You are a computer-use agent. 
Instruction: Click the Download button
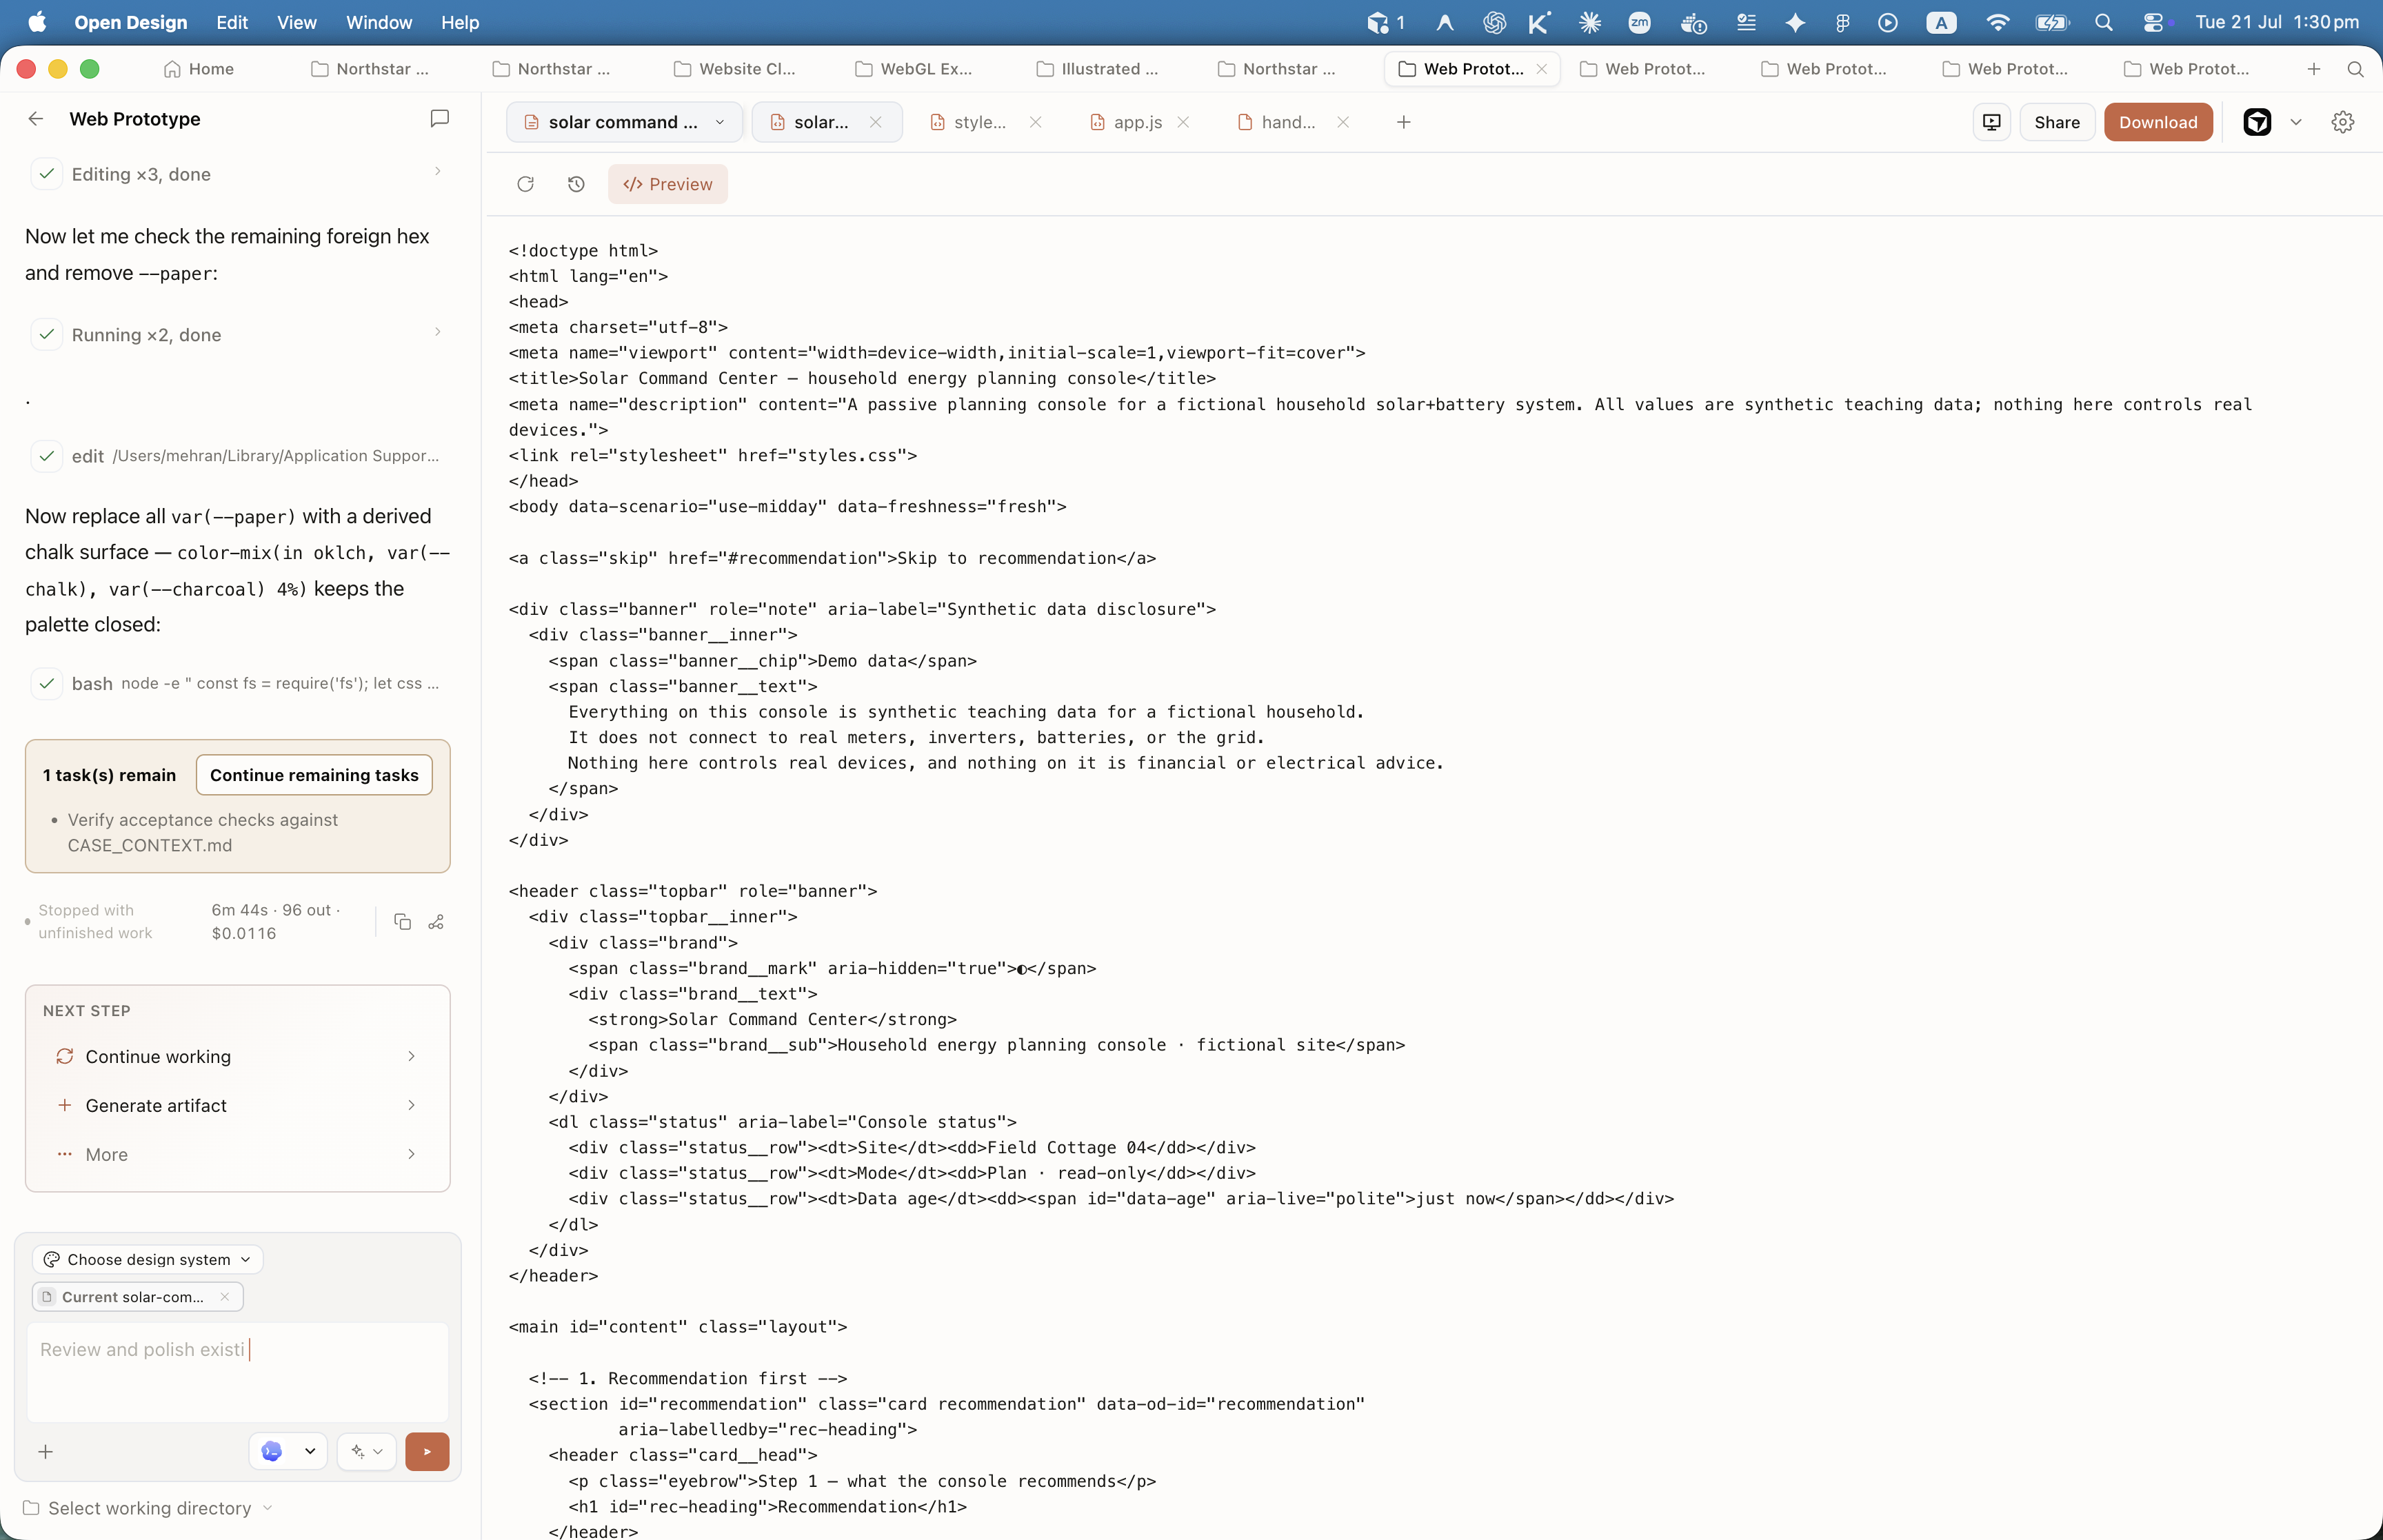pyautogui.click(x=2157, y=122)
